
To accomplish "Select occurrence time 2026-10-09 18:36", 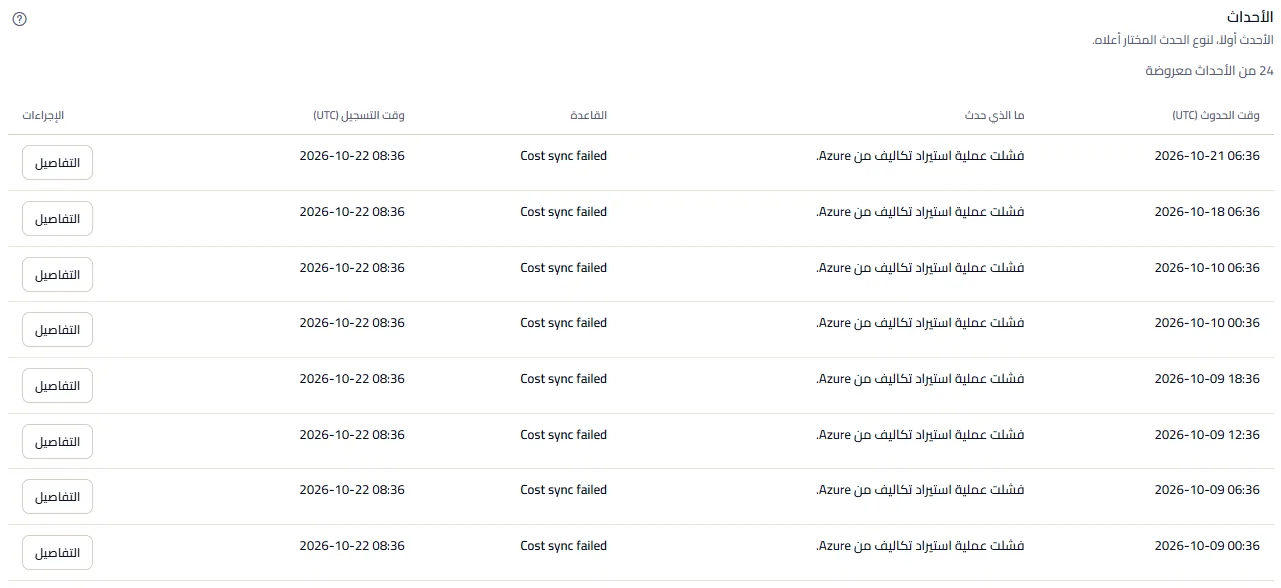I will (1207, 379).
